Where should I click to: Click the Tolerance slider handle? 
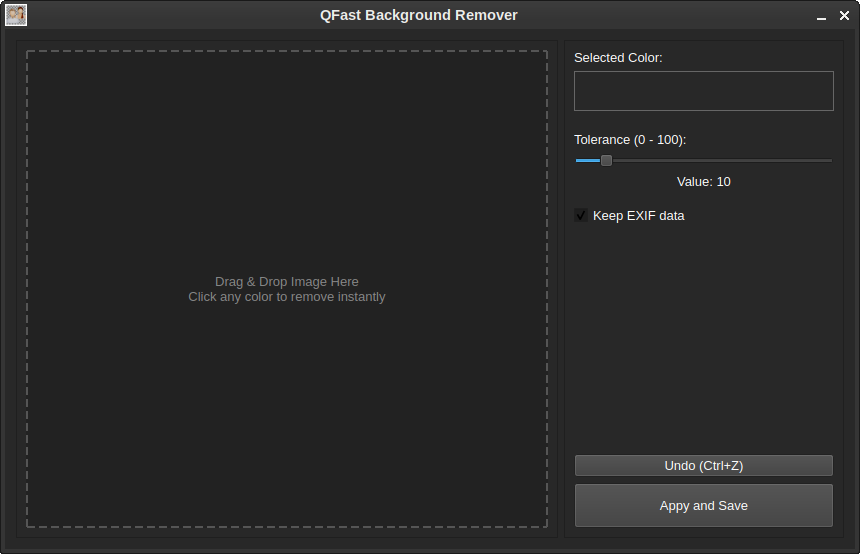pos(606,160)
